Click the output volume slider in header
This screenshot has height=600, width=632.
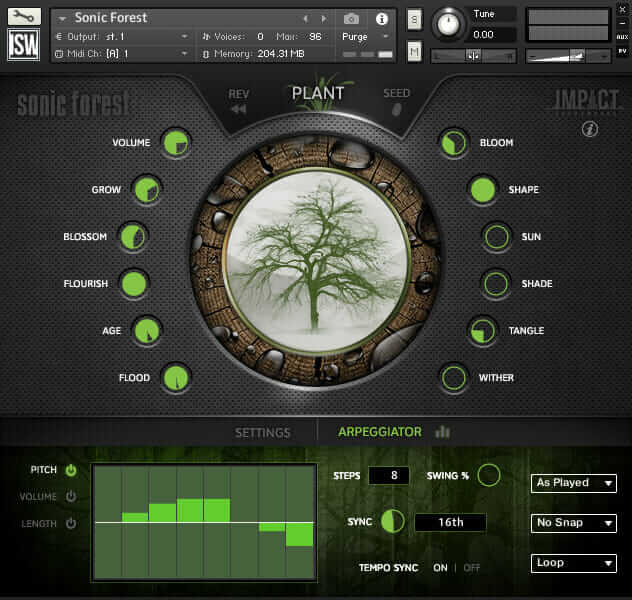point(568,56)
